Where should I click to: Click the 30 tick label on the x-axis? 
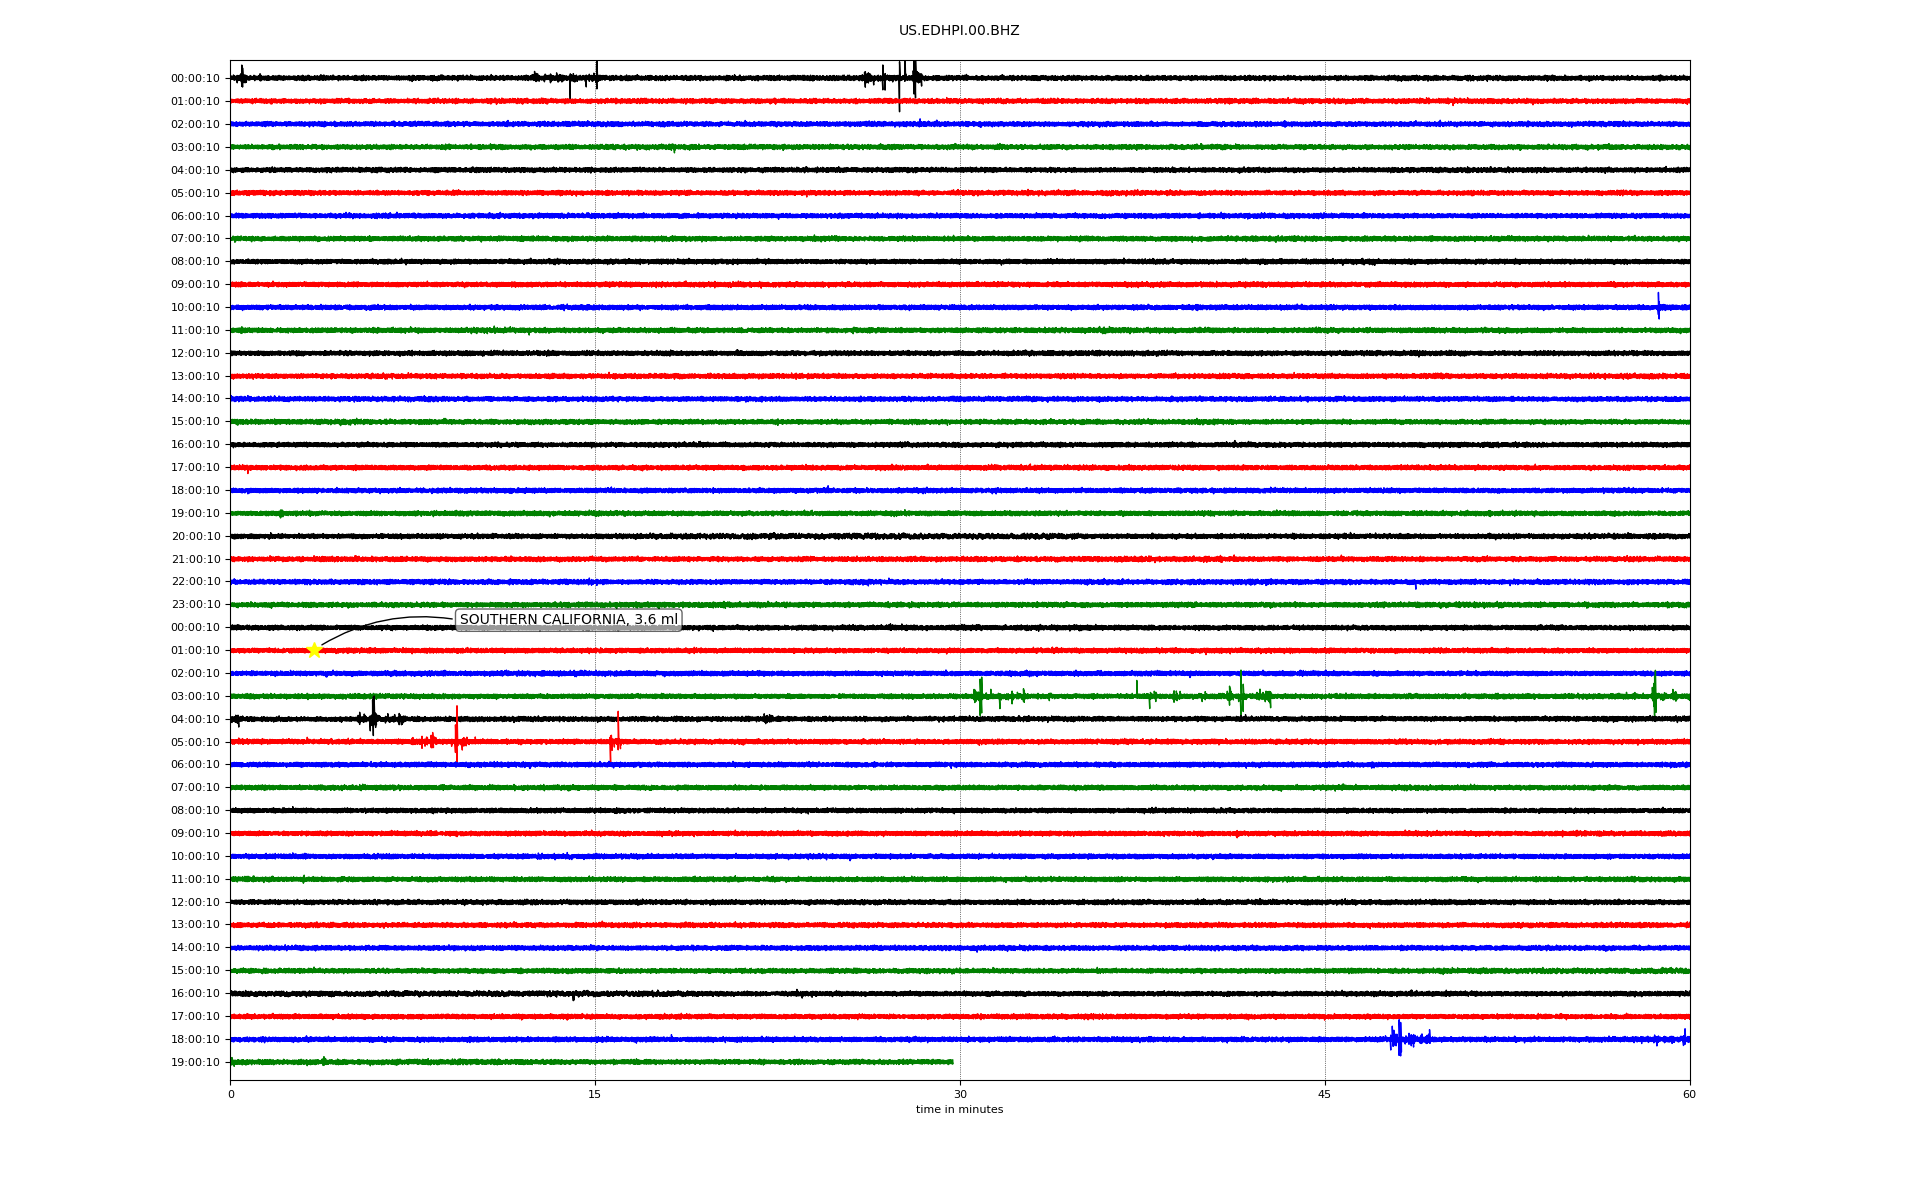(960, 1094)
